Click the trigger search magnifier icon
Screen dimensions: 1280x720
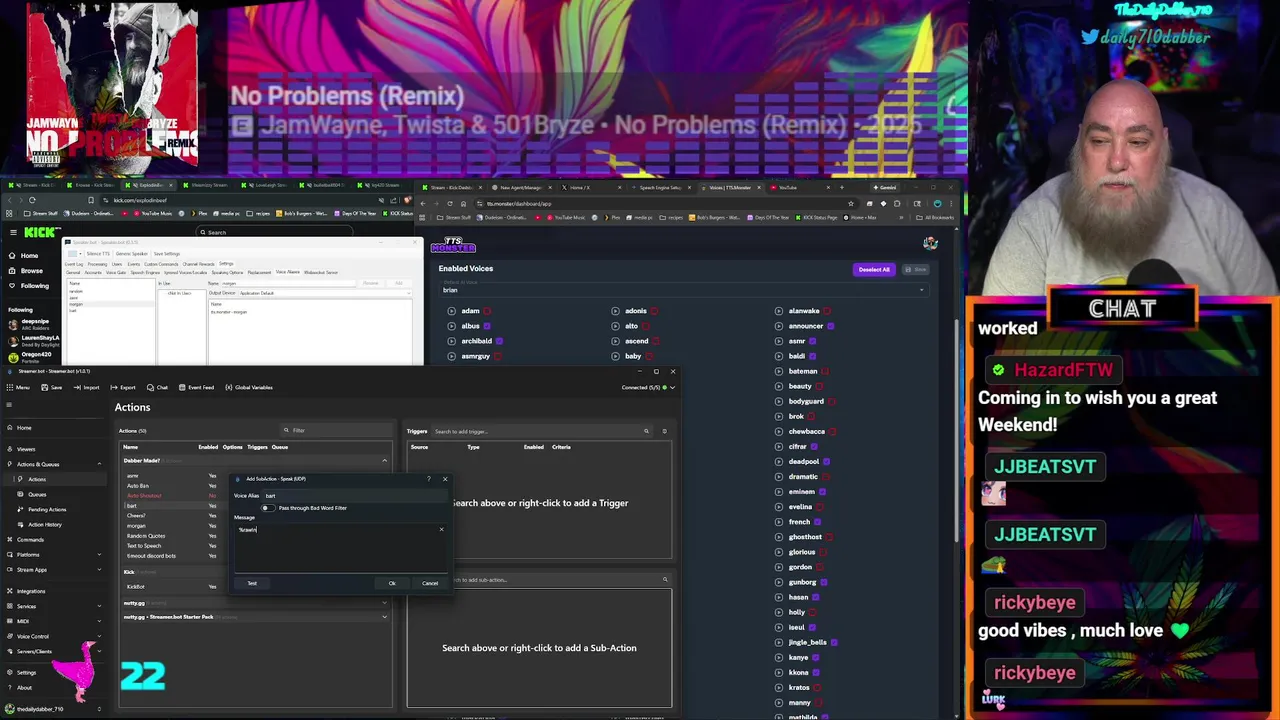tap(646, 431)
